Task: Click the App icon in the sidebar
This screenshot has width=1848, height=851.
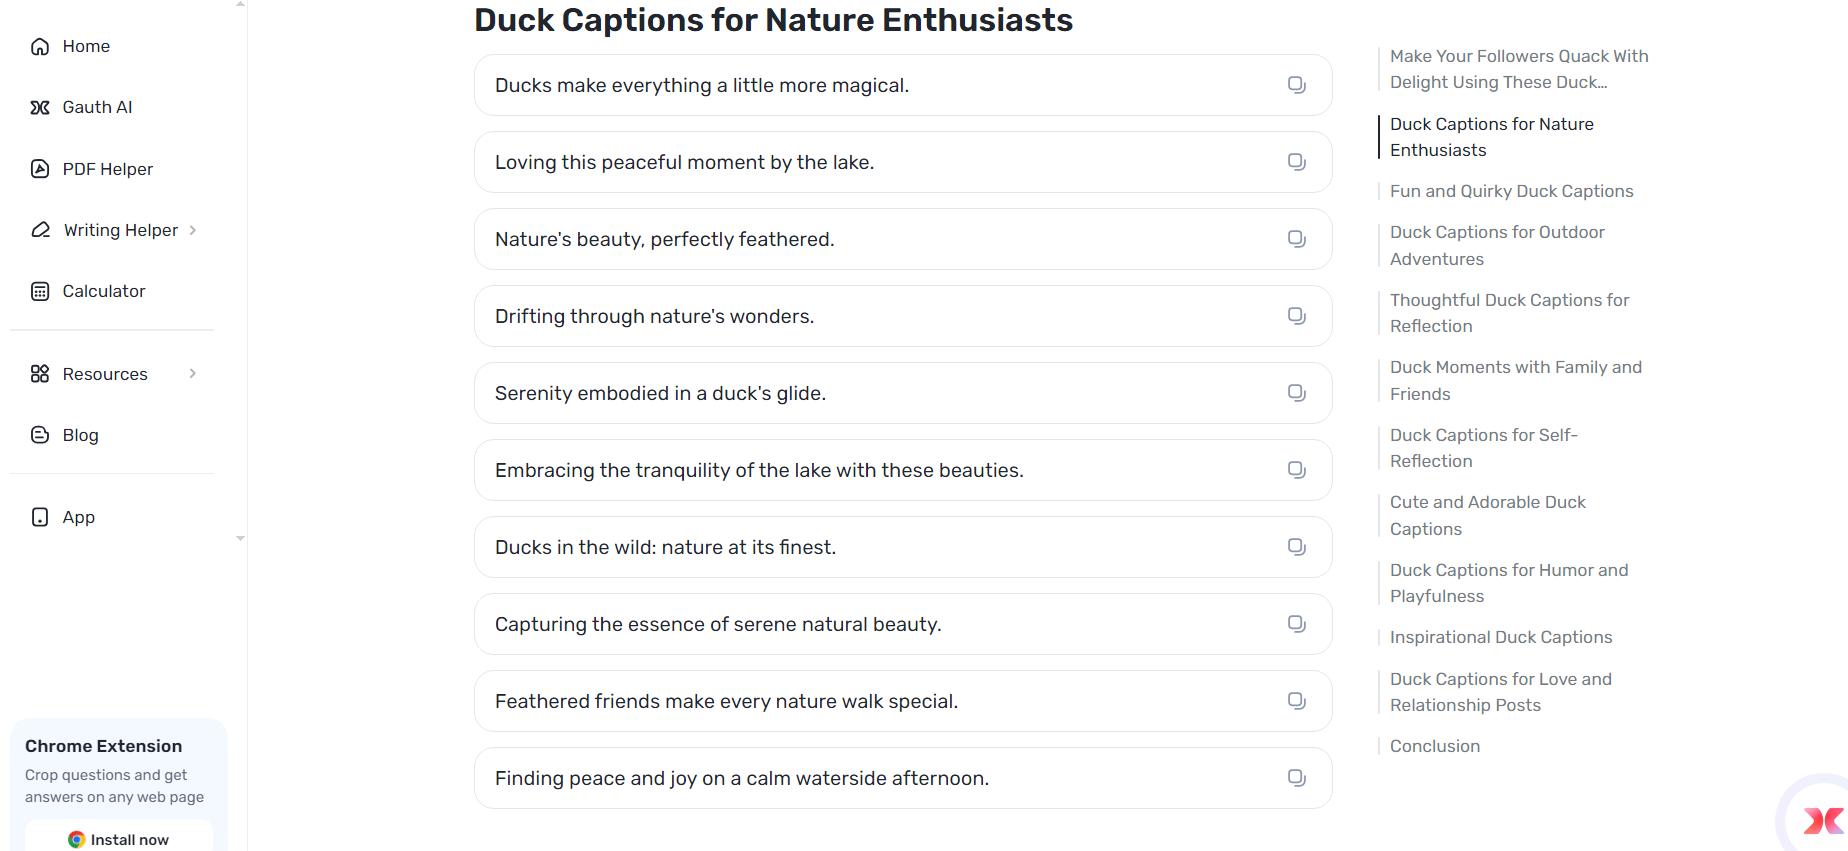Action: [39, 517]
